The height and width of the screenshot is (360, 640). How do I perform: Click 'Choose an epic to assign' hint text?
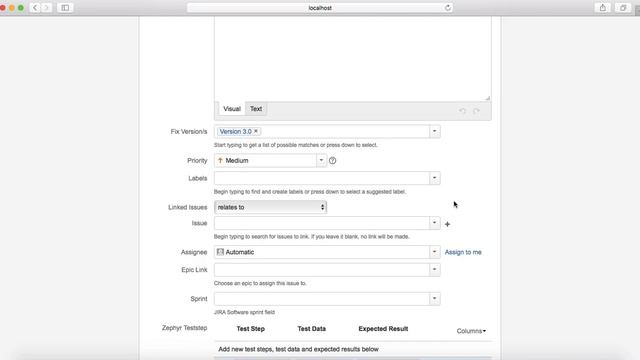260,283
